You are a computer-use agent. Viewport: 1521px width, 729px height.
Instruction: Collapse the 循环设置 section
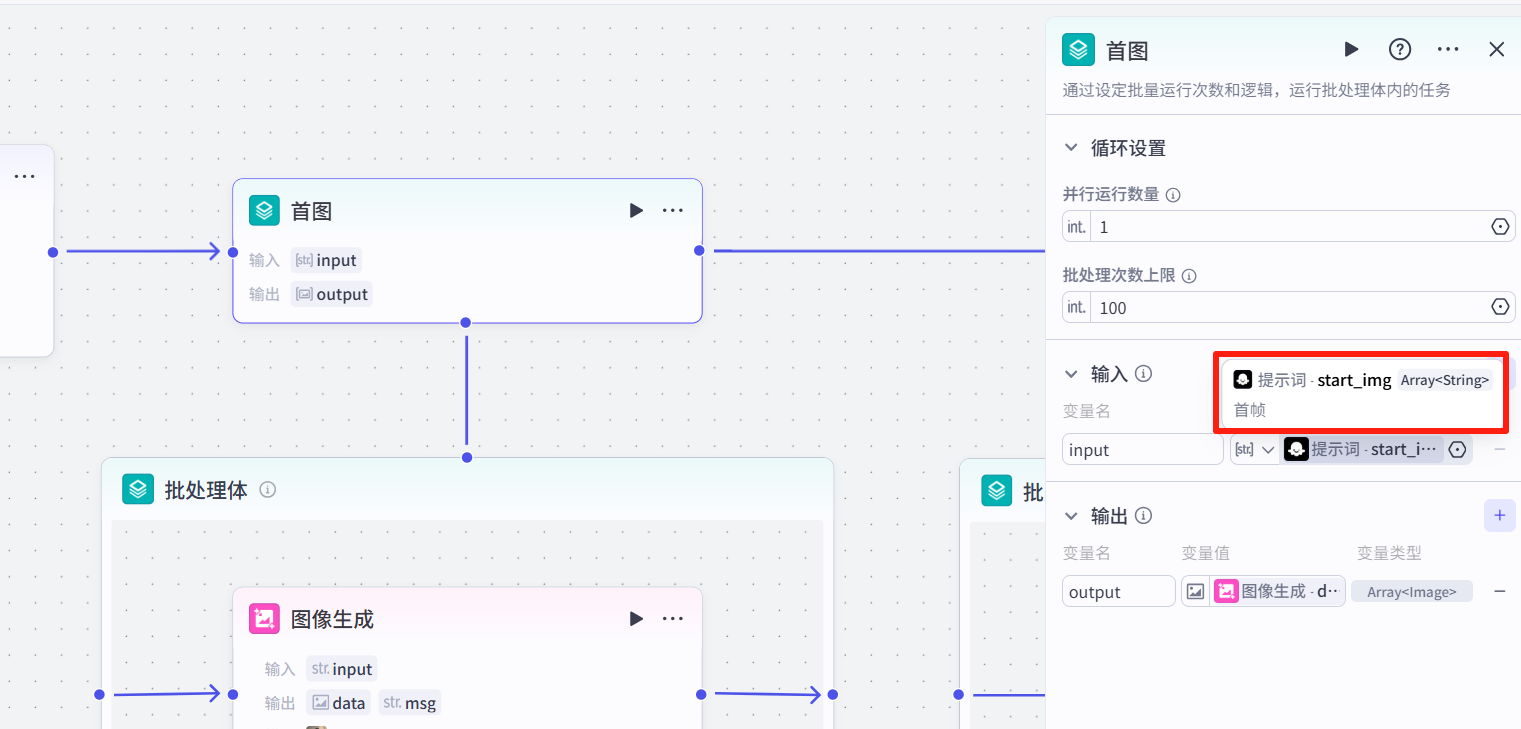pyautogui.click(x=1071, y=148)
